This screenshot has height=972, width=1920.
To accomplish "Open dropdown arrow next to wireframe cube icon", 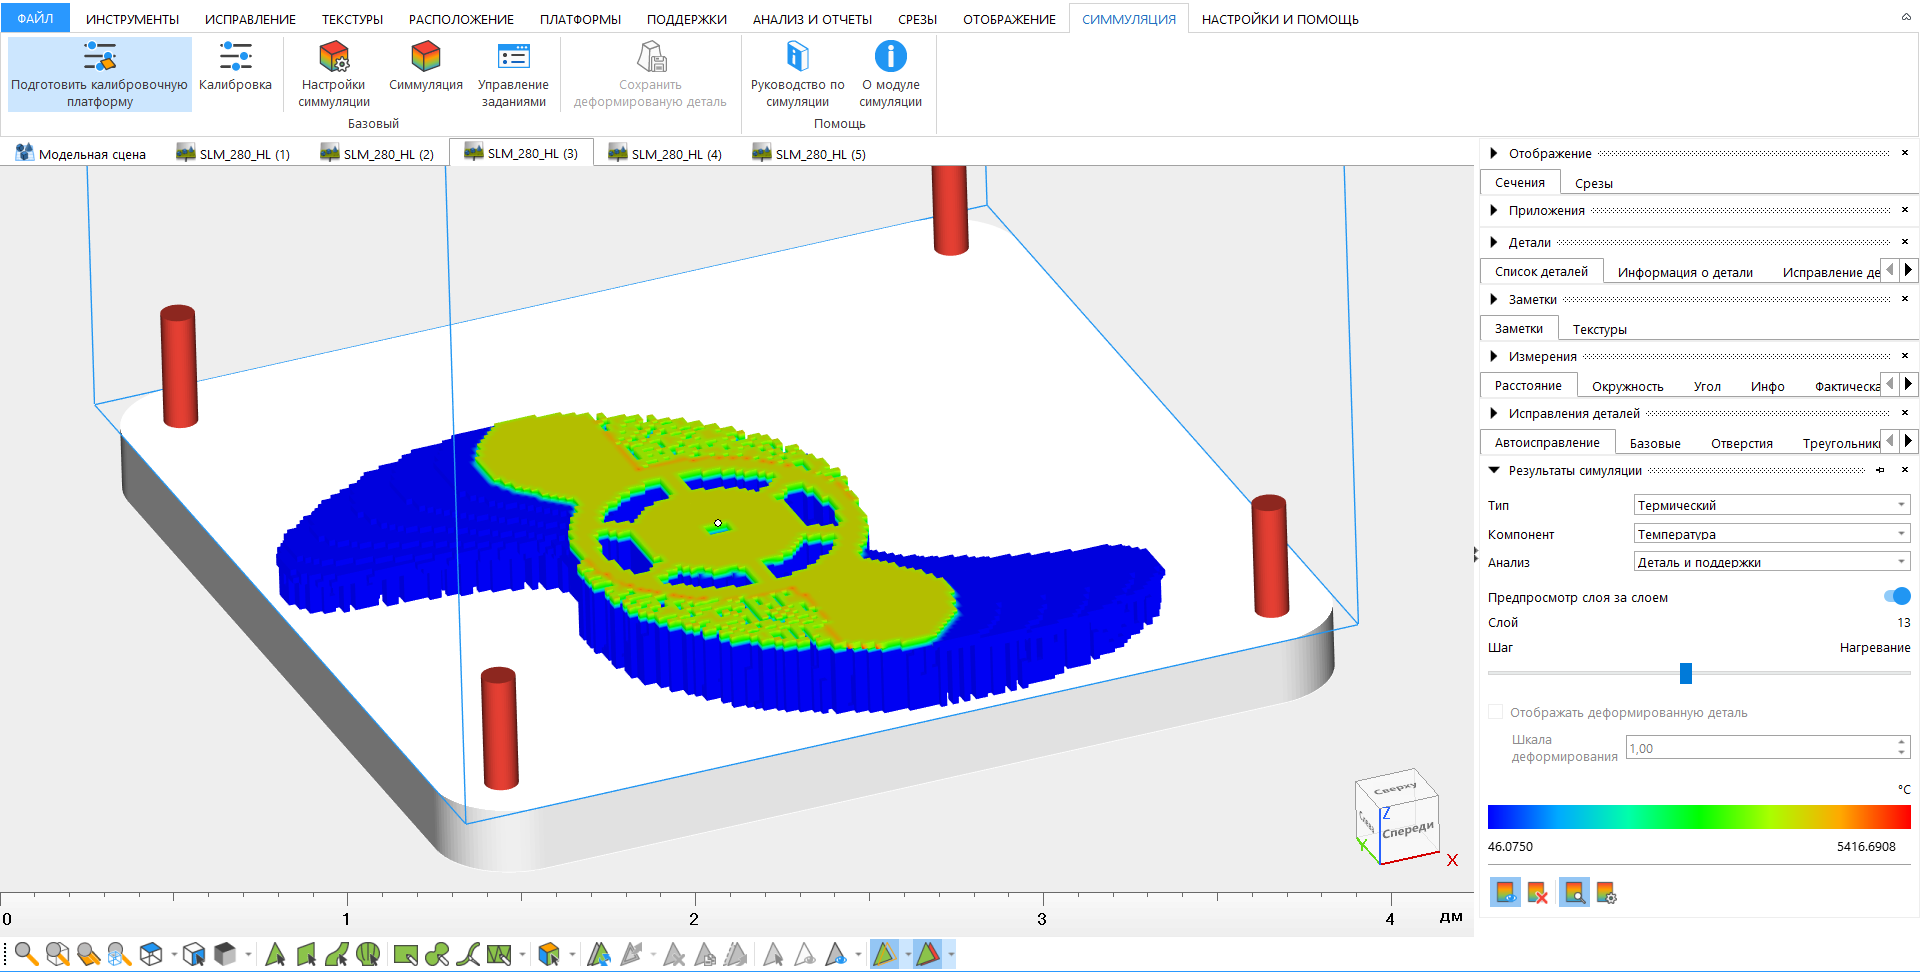I will point(173,954).
